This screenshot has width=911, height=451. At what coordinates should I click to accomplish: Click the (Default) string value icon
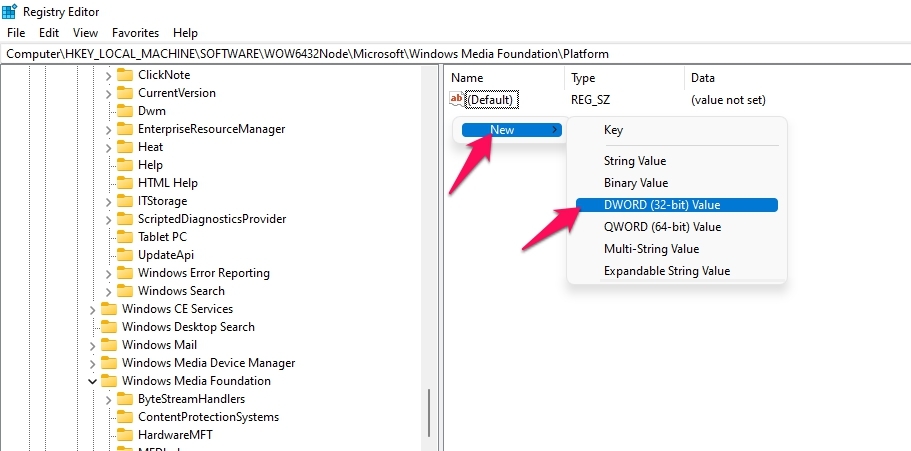pos(457,99)
